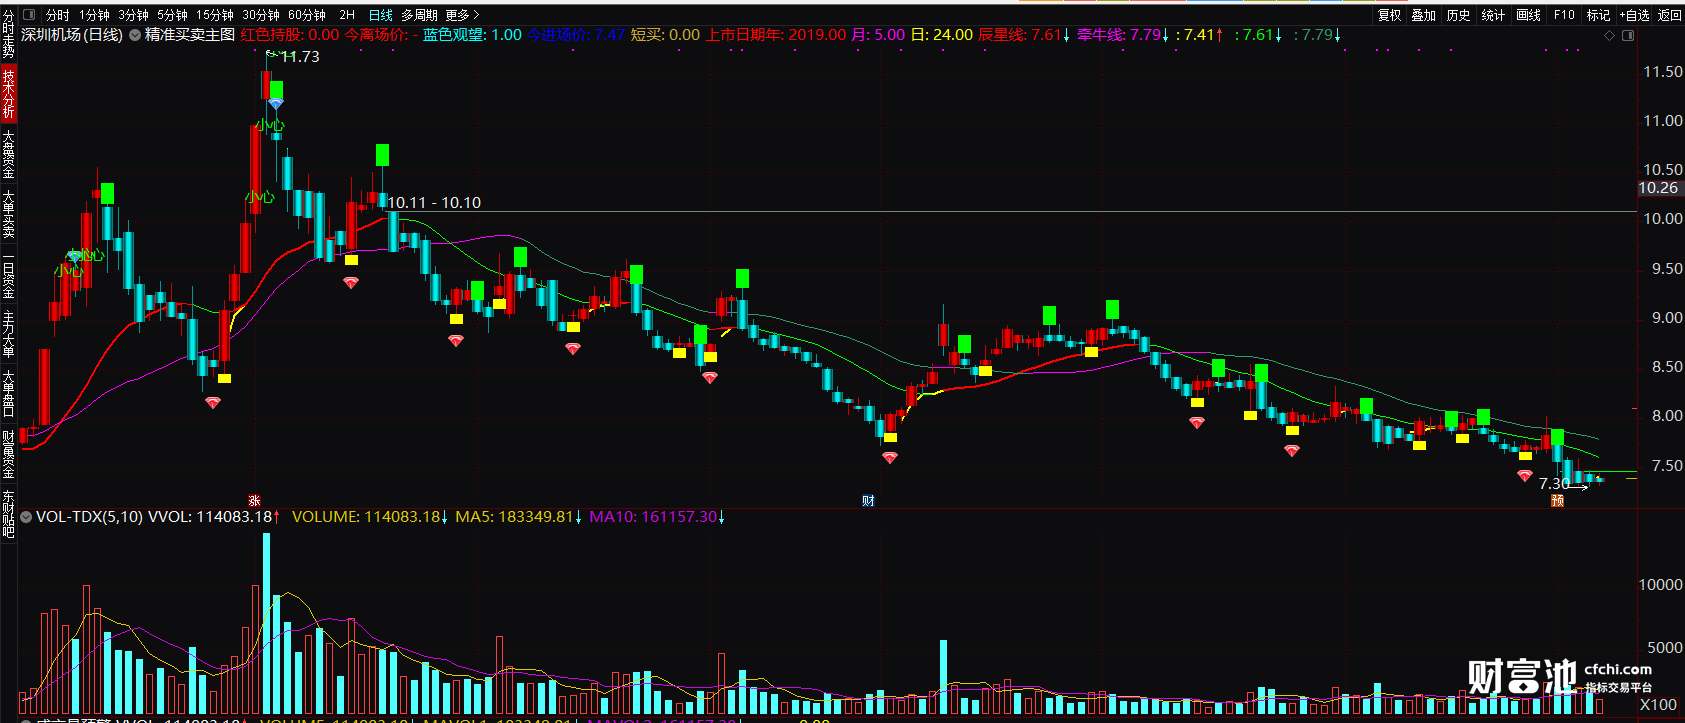Click the 深圳机场(日线) stock title

[72, 35]
